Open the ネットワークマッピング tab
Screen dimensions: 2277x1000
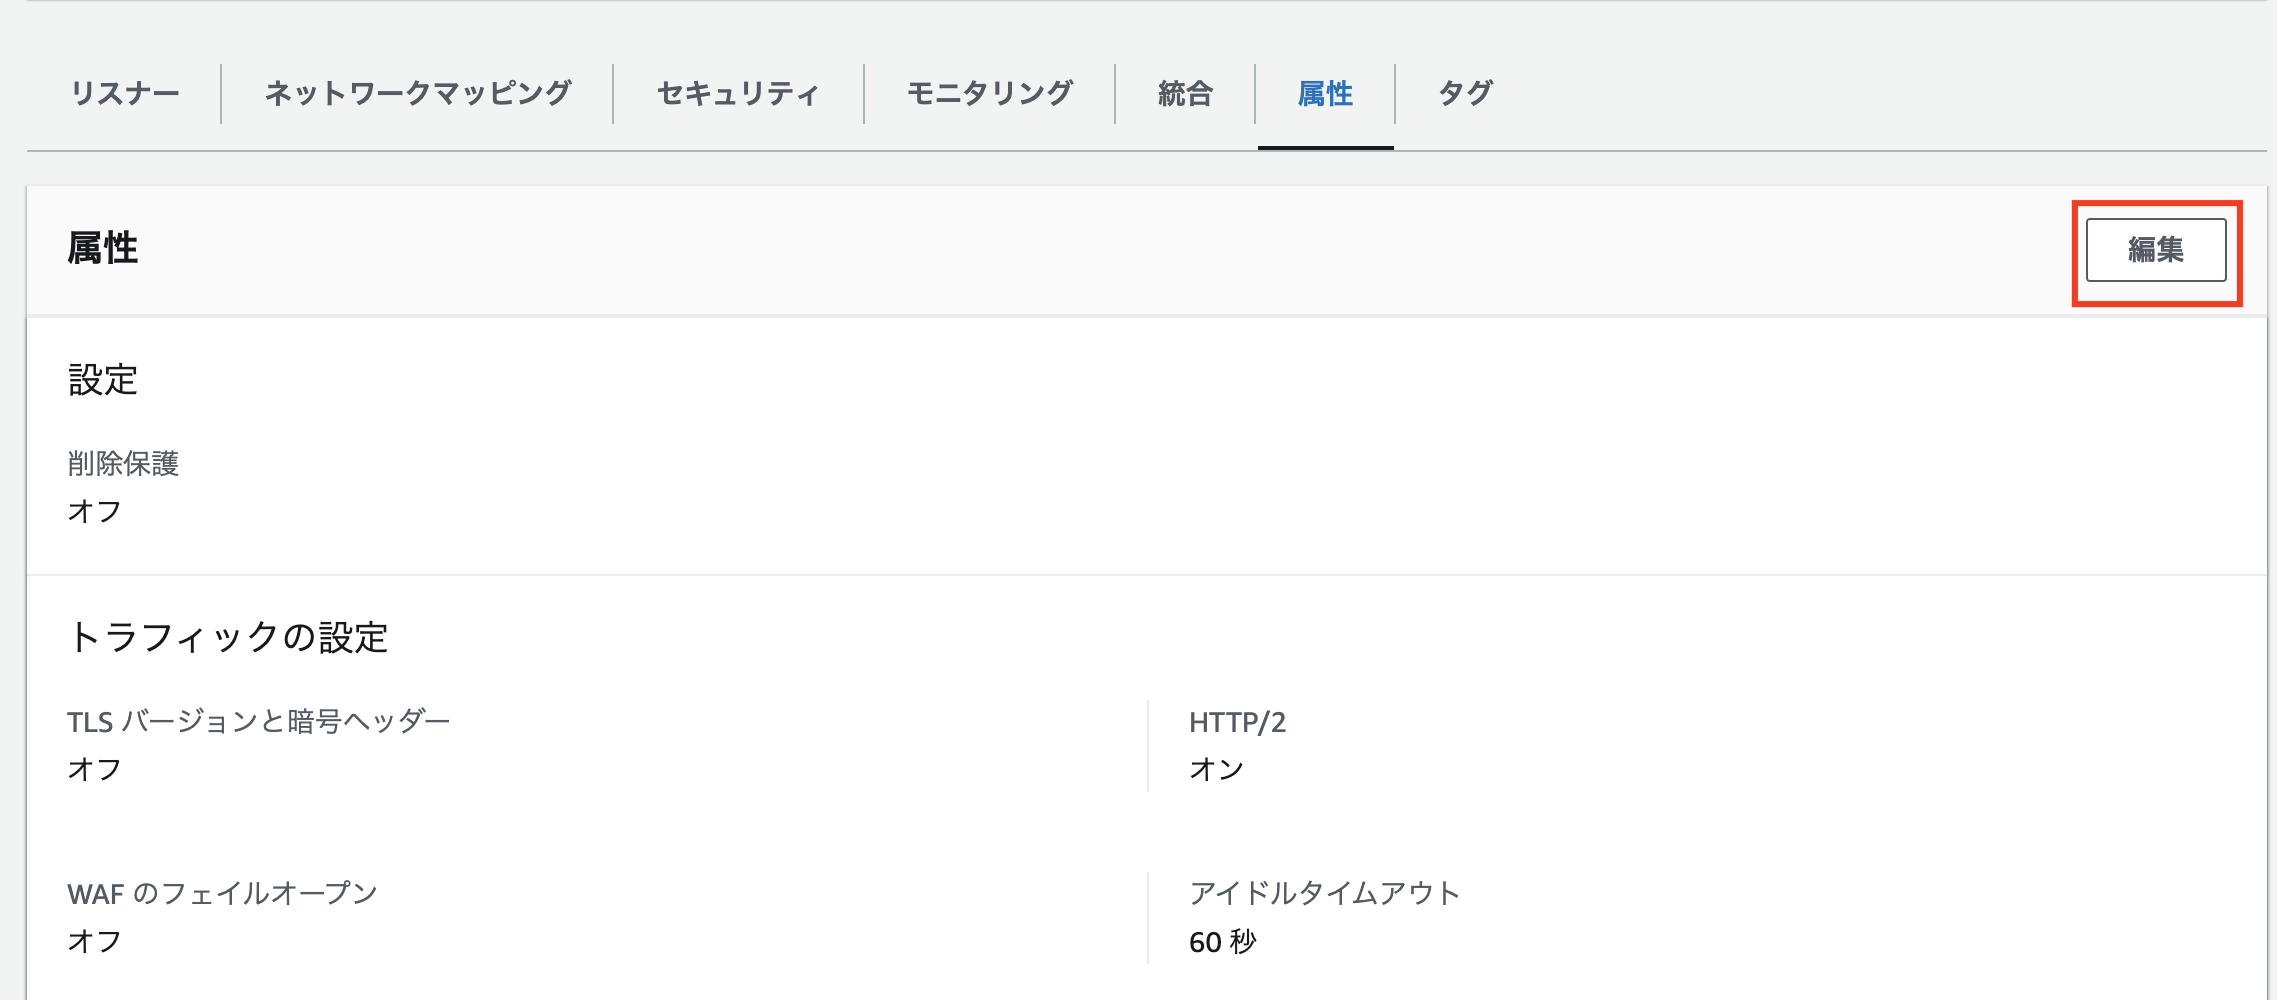[x=418, y=94]
